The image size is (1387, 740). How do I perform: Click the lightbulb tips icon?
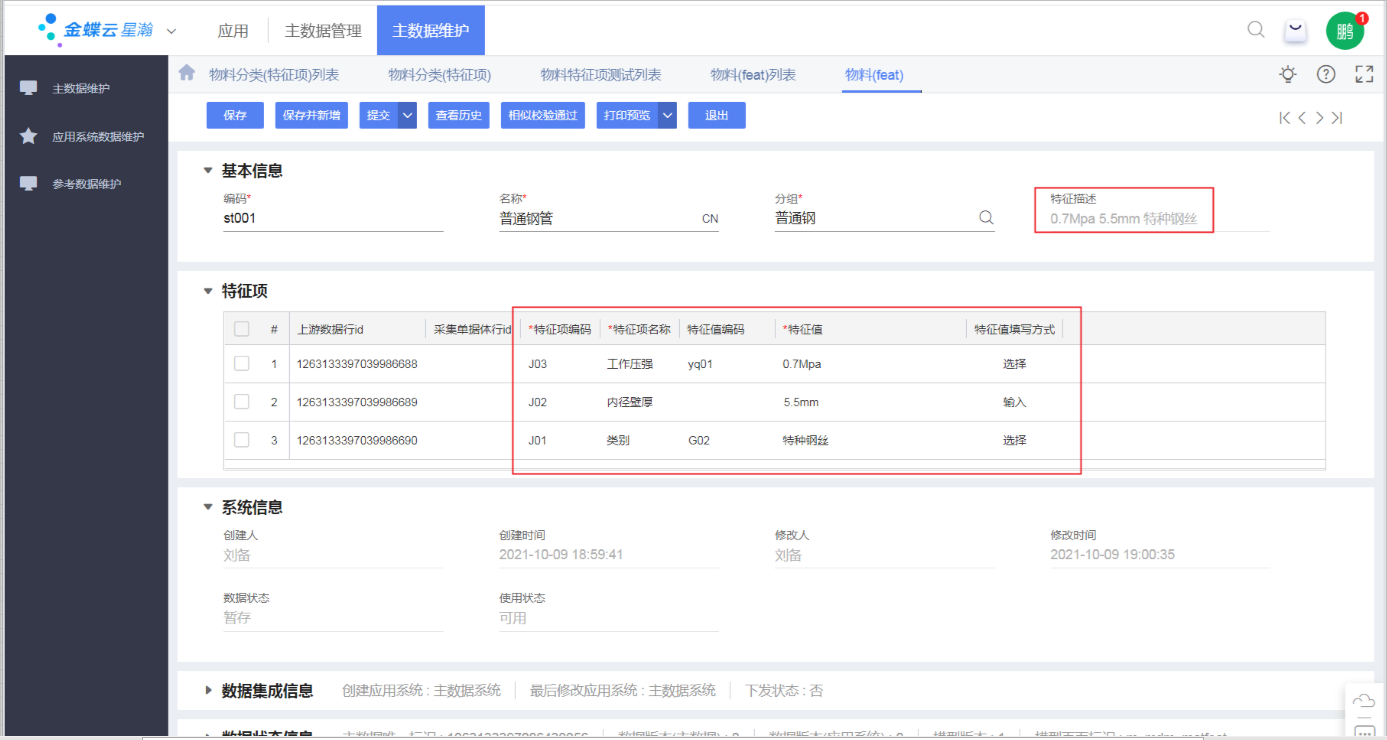click(1288, 74)
